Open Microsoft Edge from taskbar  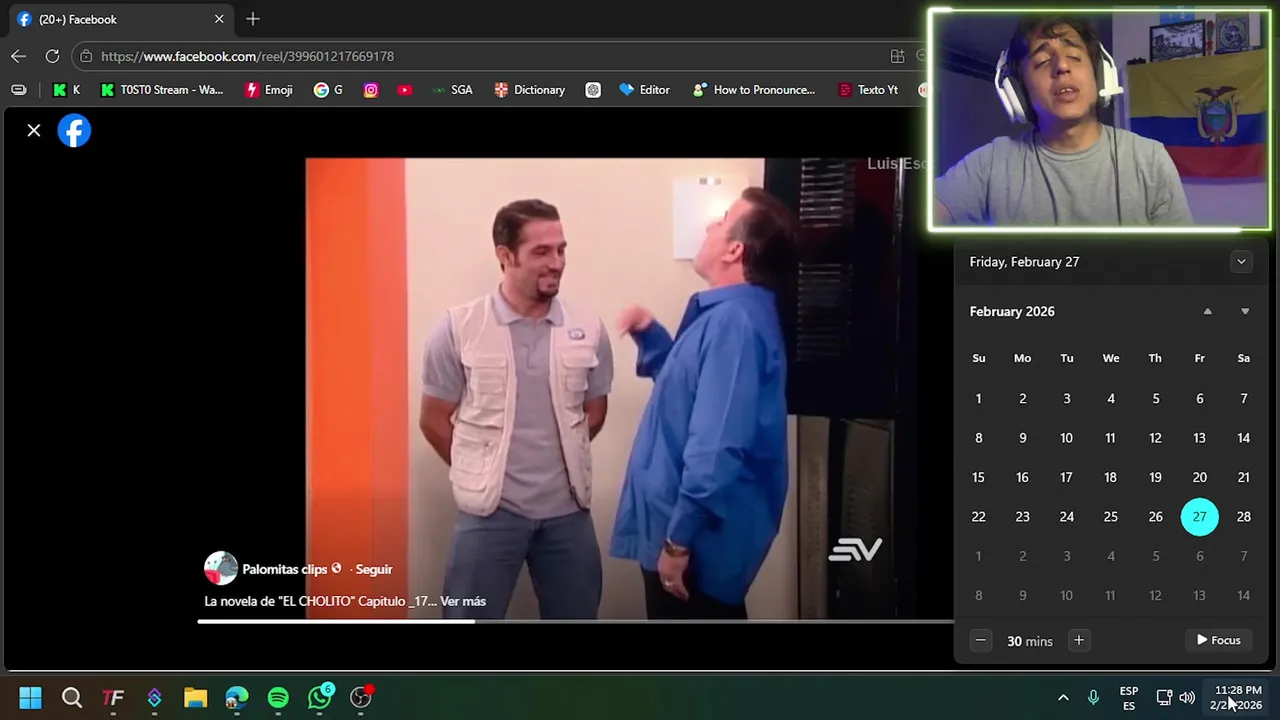pos(237,698)
